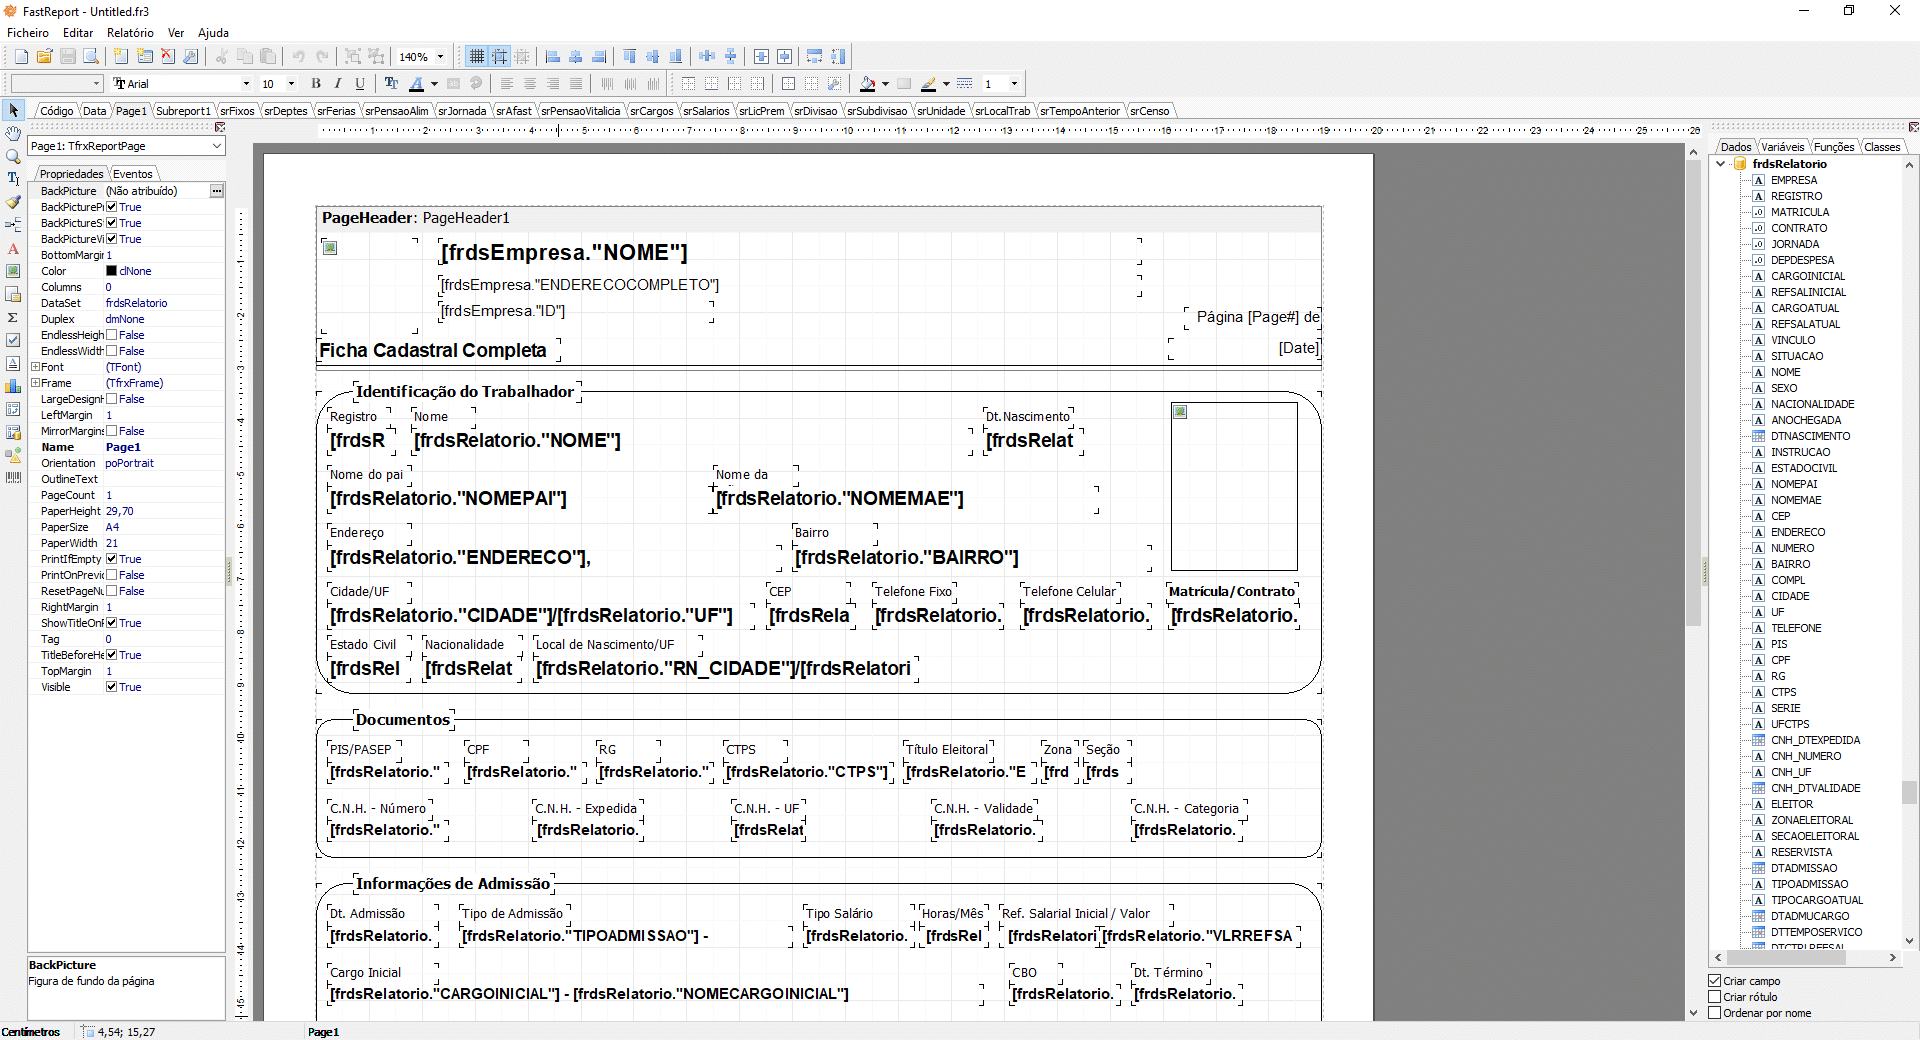
Task: Click the Bold formatting icon
Action: 316,84
